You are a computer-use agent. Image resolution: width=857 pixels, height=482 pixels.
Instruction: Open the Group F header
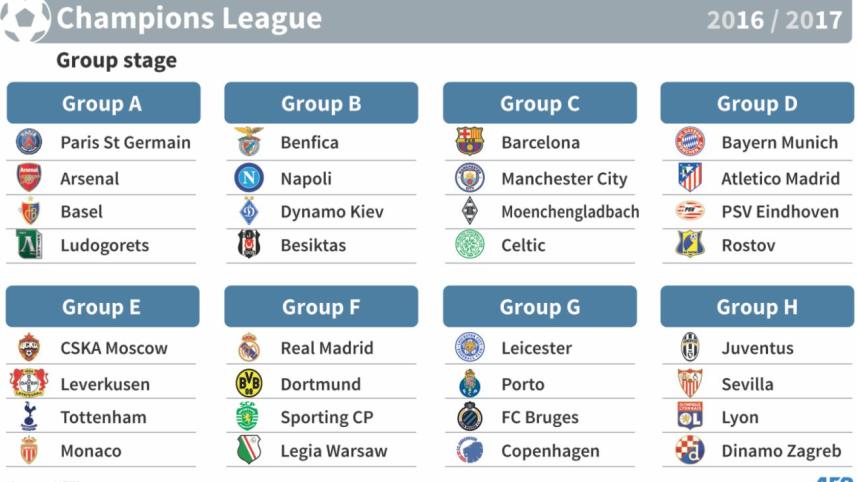(321, 307)
